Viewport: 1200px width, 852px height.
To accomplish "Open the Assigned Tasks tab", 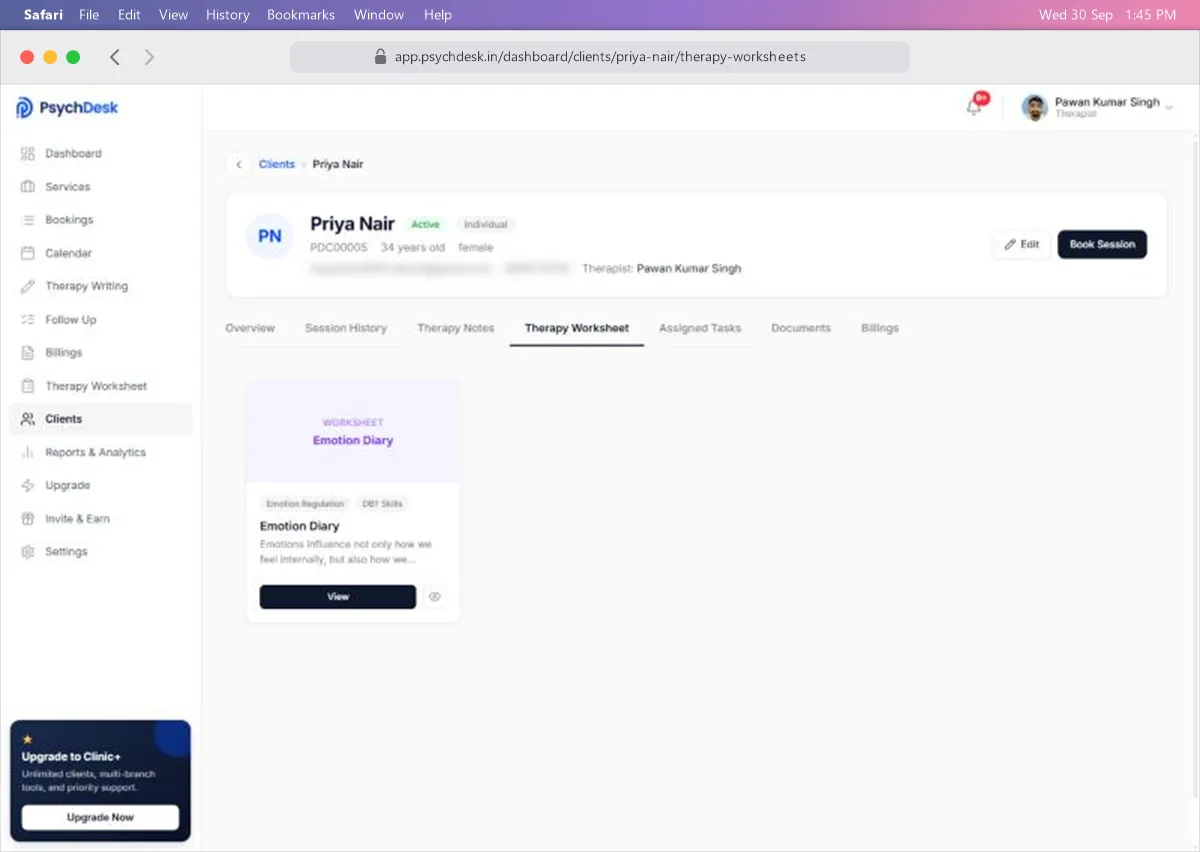I will coord(700,328).
